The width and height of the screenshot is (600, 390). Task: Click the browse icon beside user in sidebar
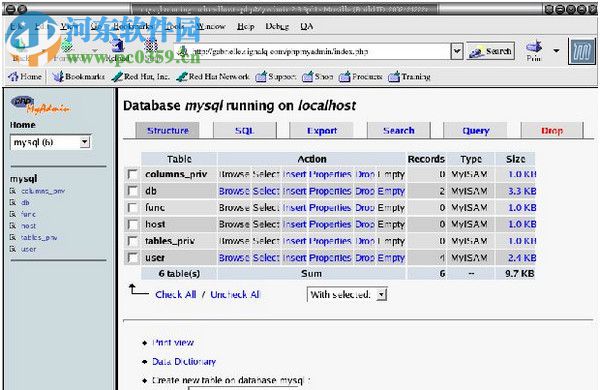[13, 249]
